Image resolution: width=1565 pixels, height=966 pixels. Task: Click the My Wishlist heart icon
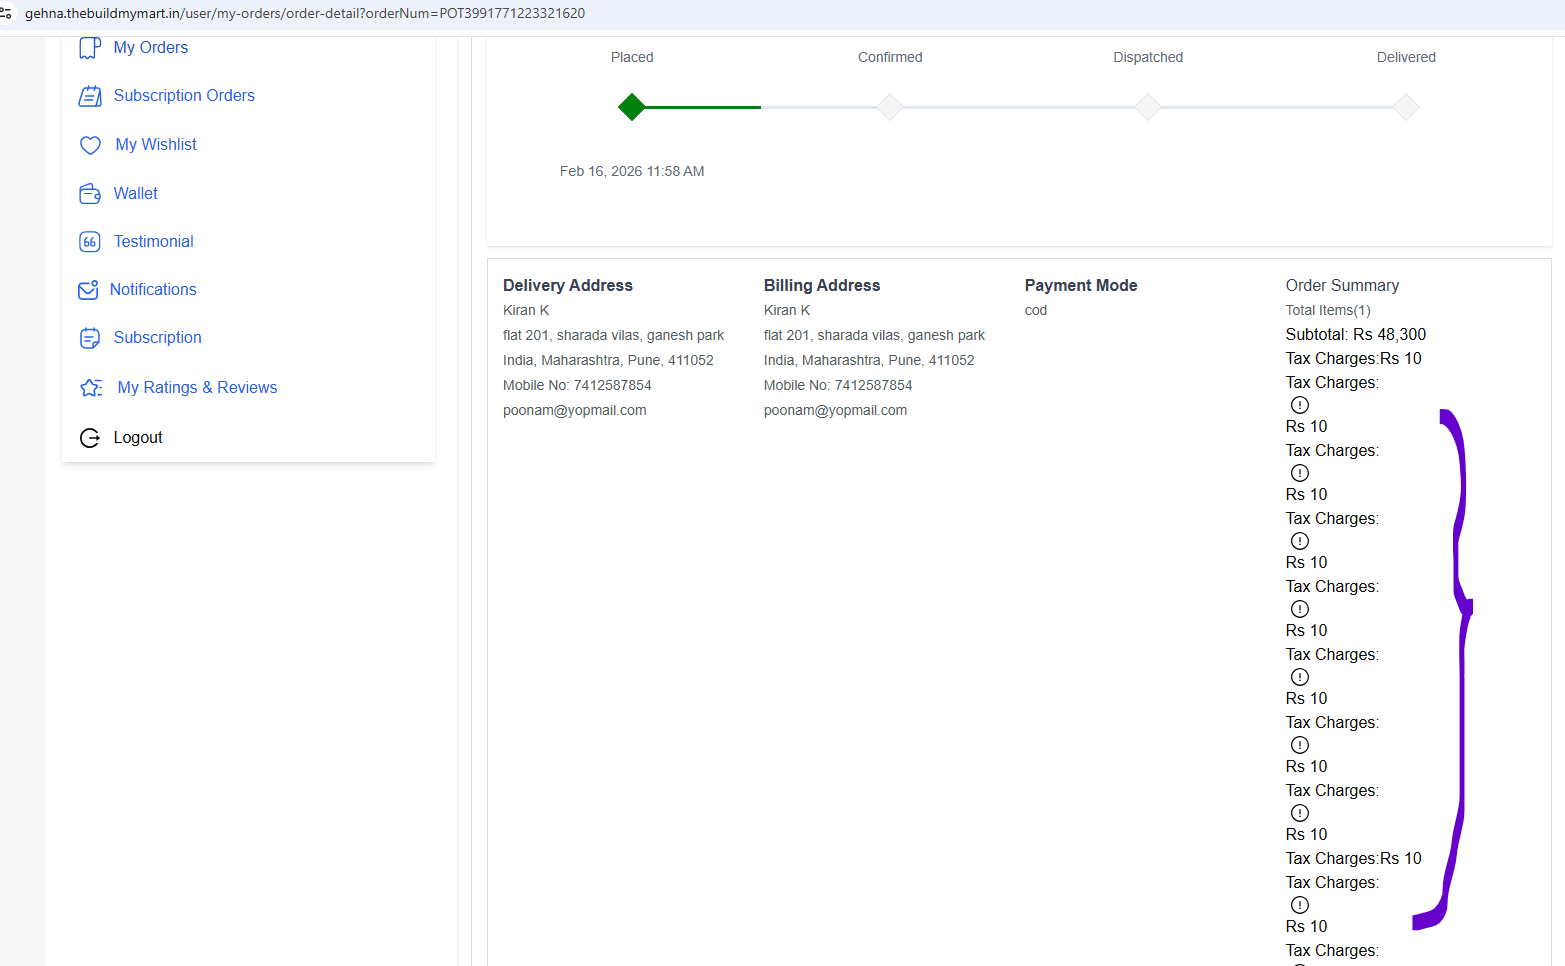[90, 145]
